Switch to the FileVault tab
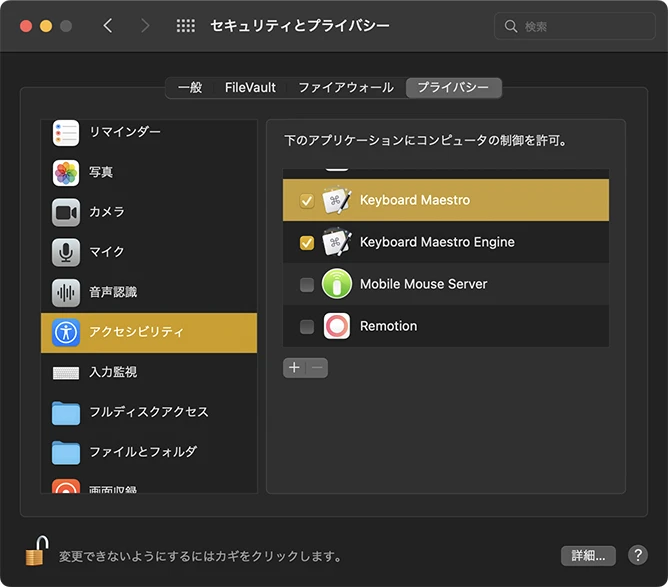Image resolution: width=668 pixels, height=587 pixels. tap(250, 88)
